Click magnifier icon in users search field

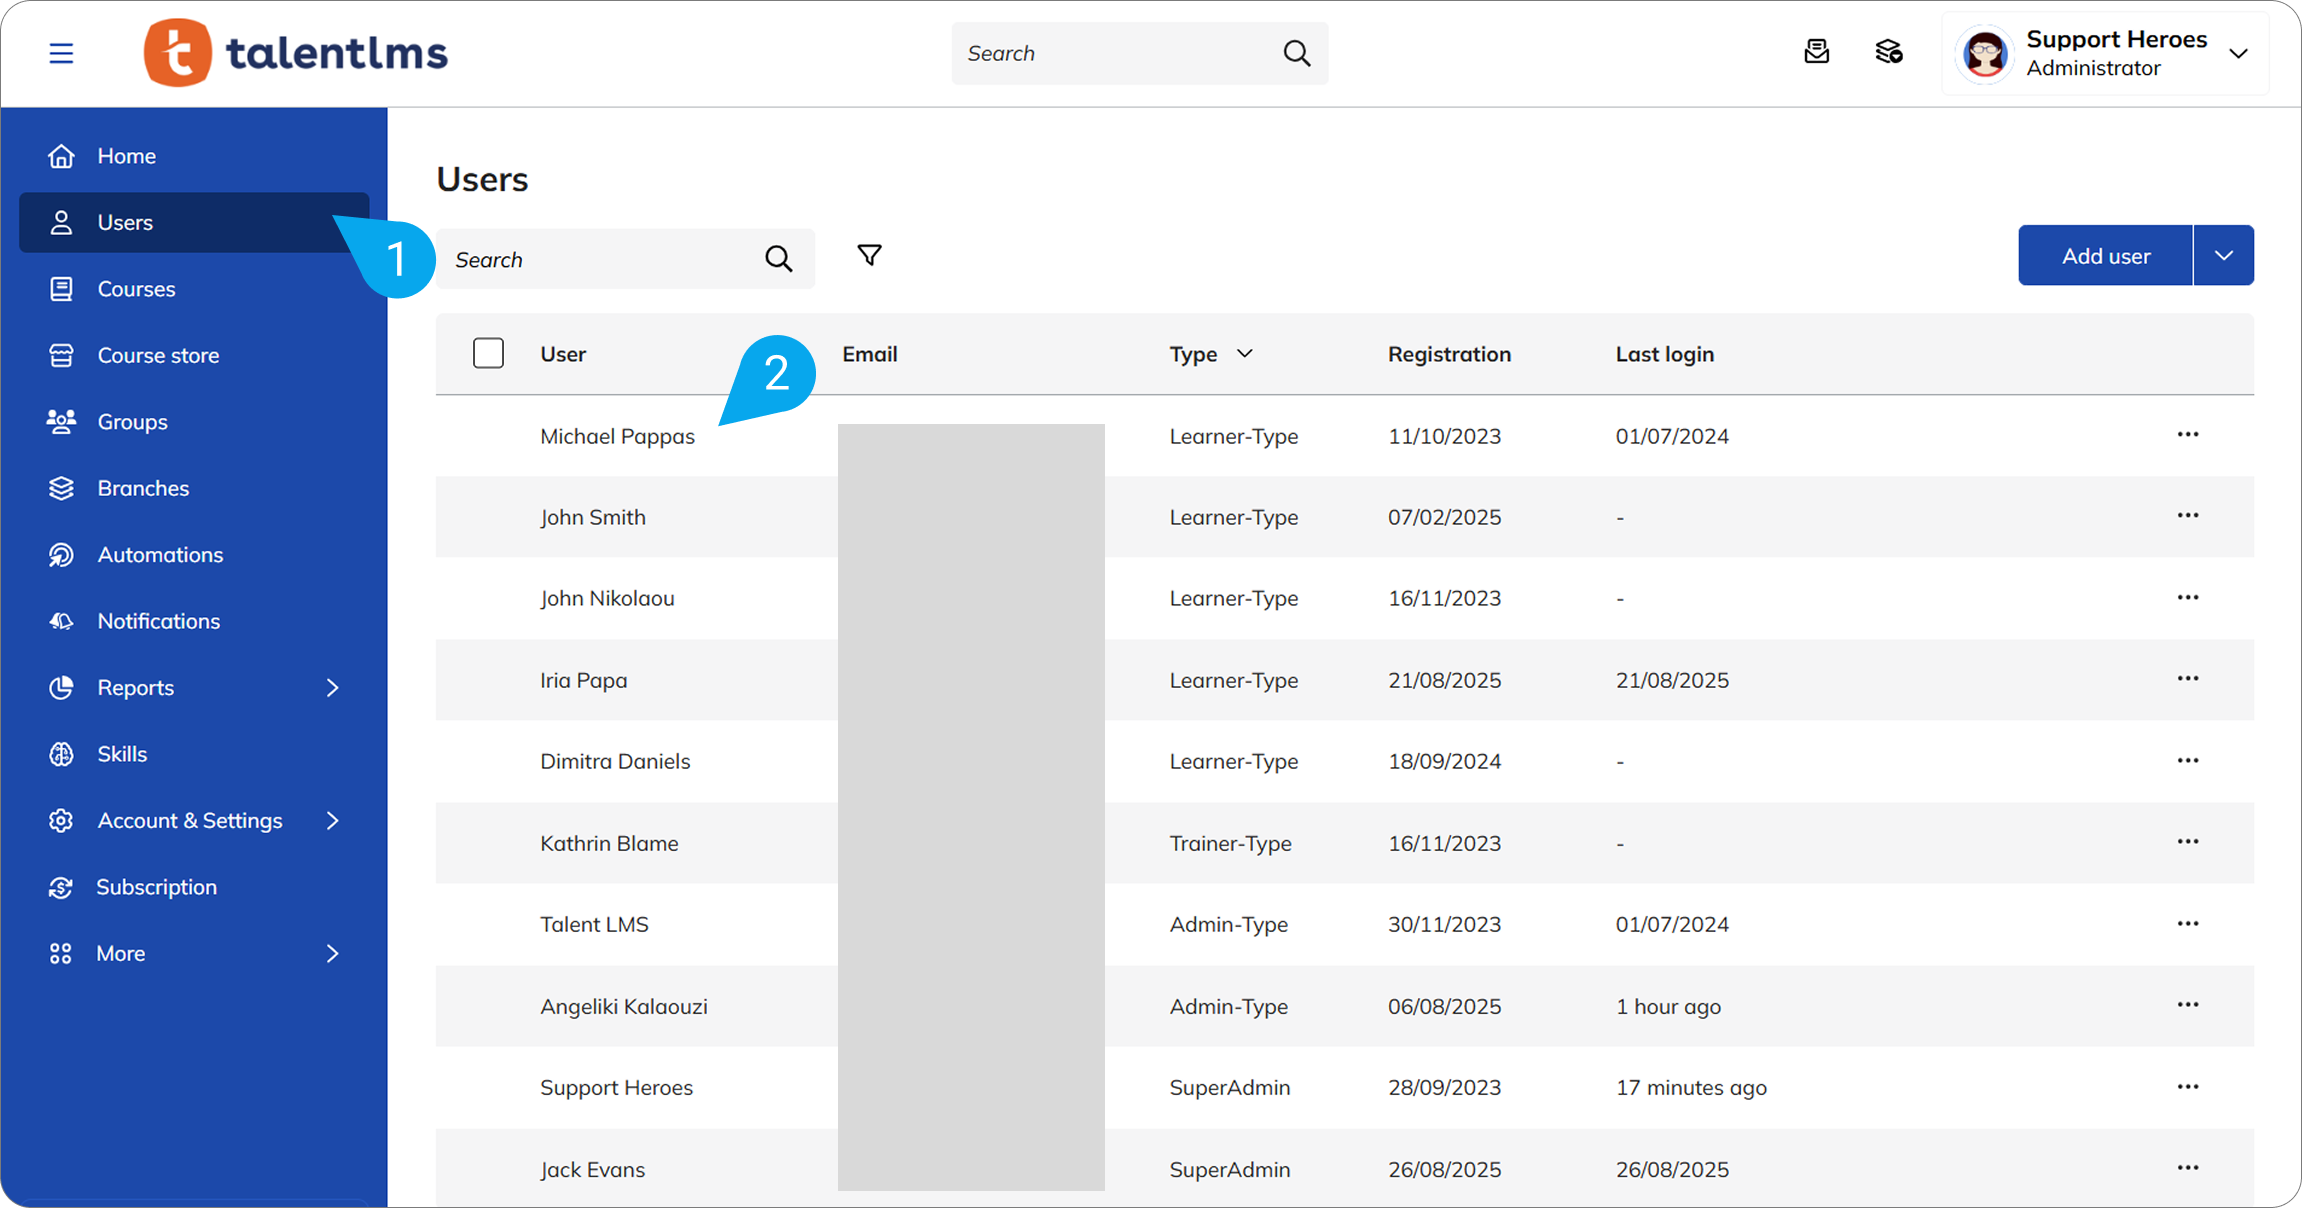click(x=778, y=259)
